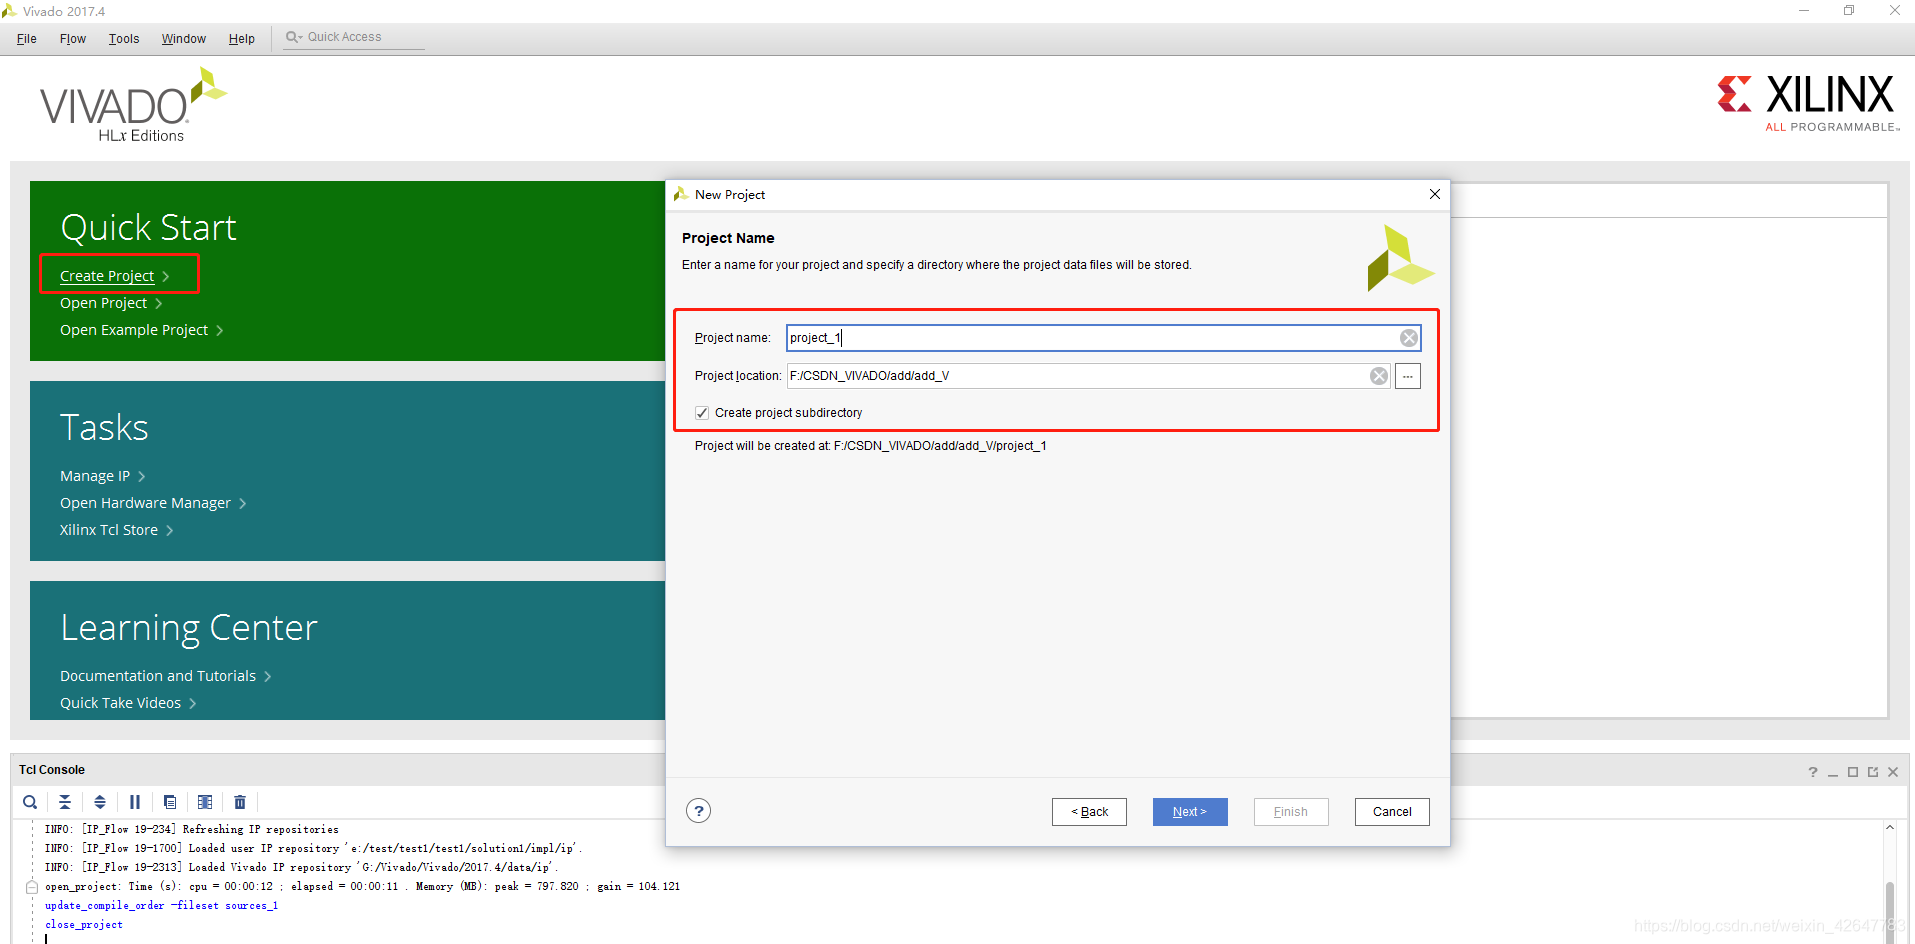The width and height of the screenshot is (1915, 944).
Task: Click the Tcl Console vertical scrollbar
Action: [x=1890, y=882]
